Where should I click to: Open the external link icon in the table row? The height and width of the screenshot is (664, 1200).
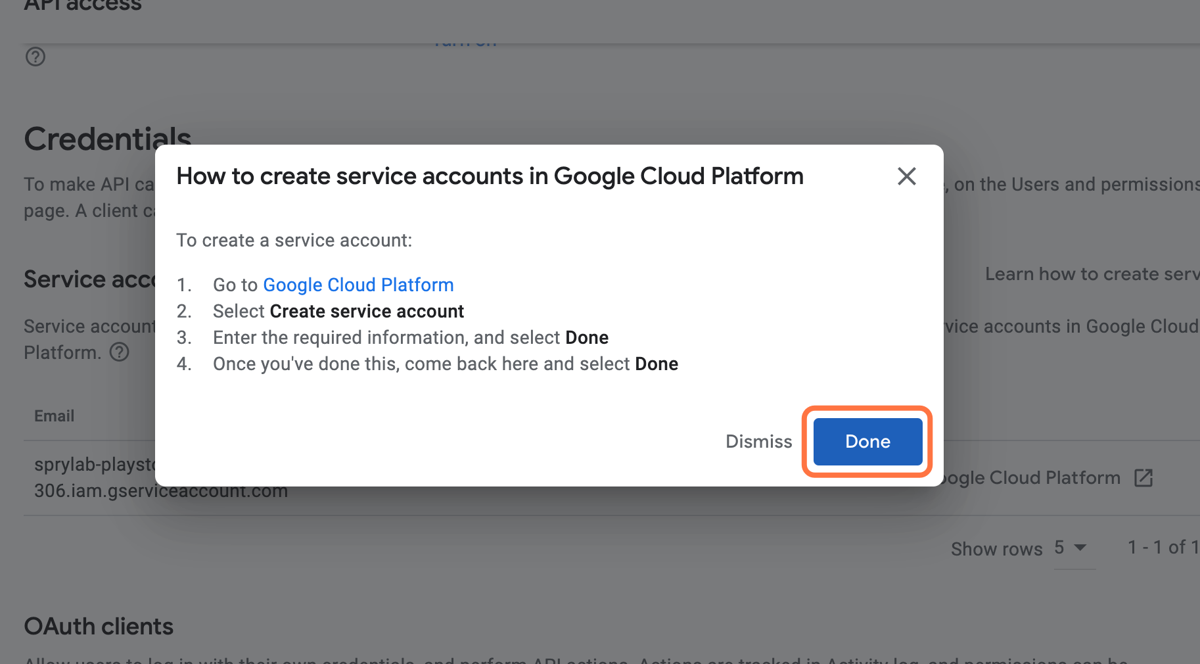(x=1143, y=478)
